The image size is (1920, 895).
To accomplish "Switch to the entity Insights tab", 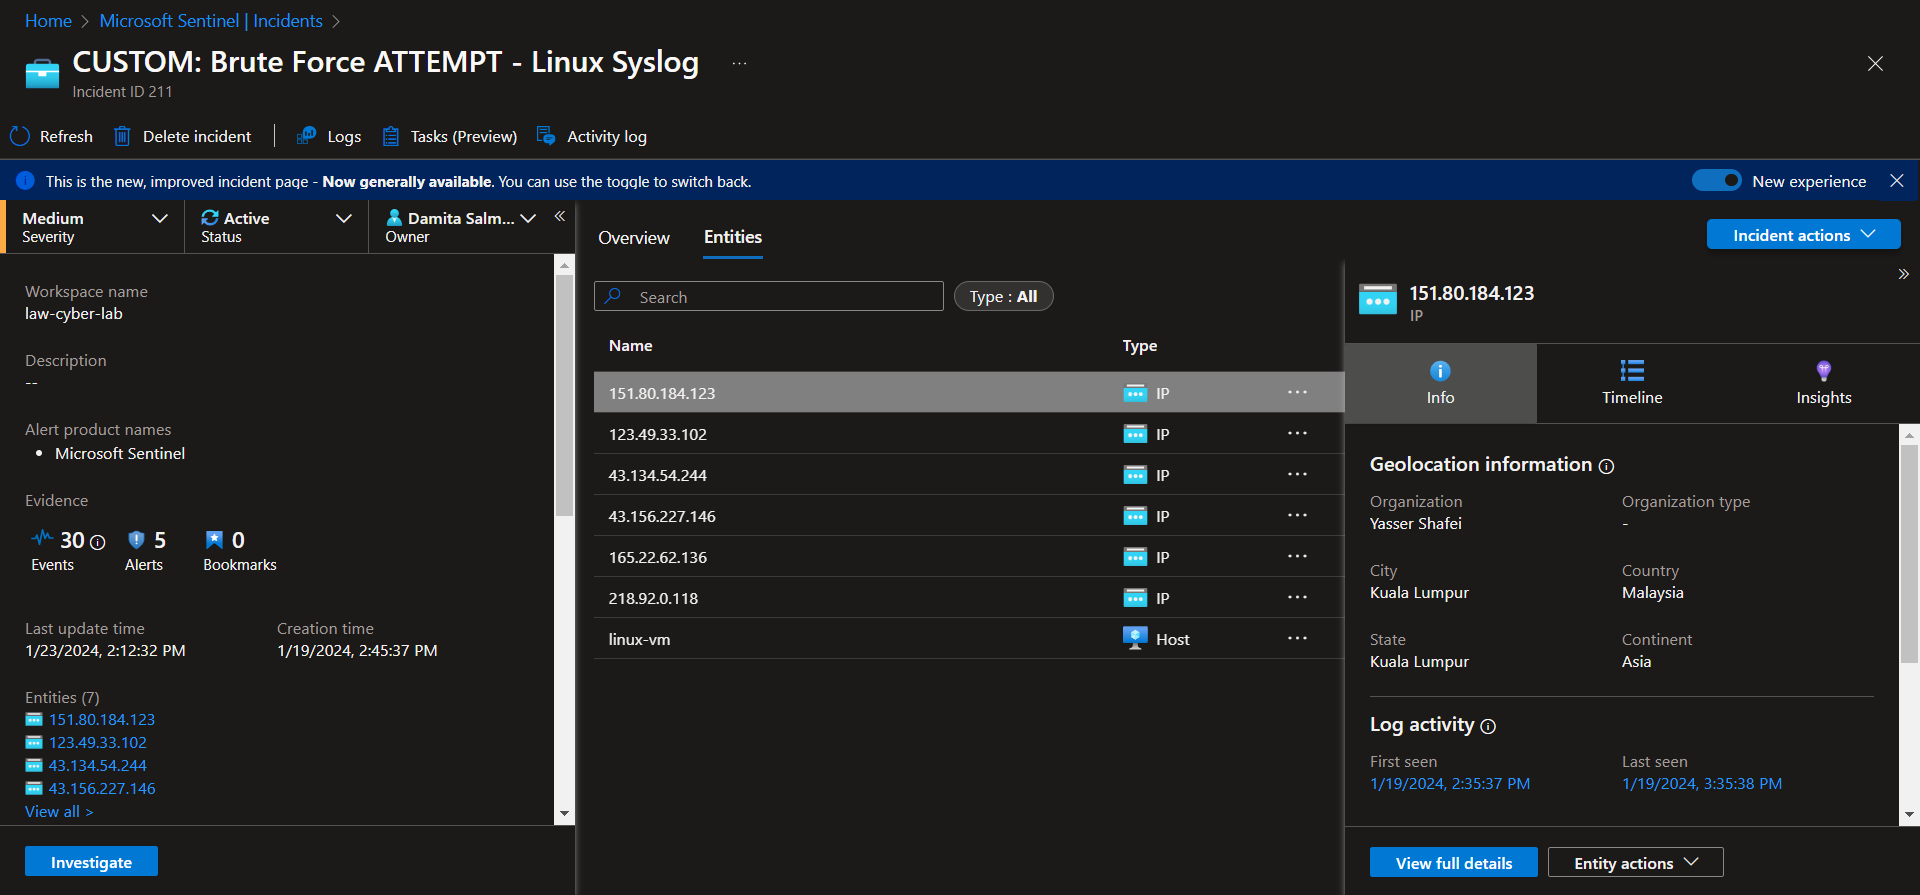I will [x=1824, y=384].
